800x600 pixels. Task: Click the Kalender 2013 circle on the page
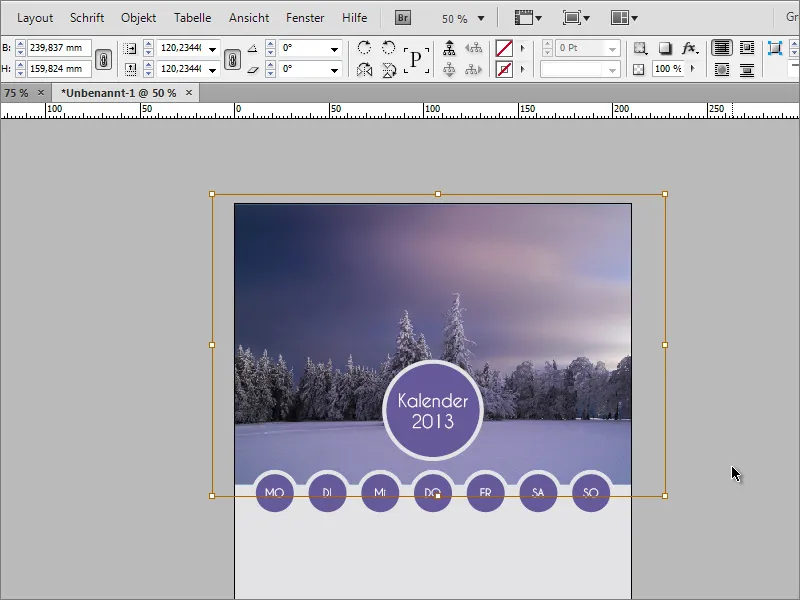(x=433, y=411)
